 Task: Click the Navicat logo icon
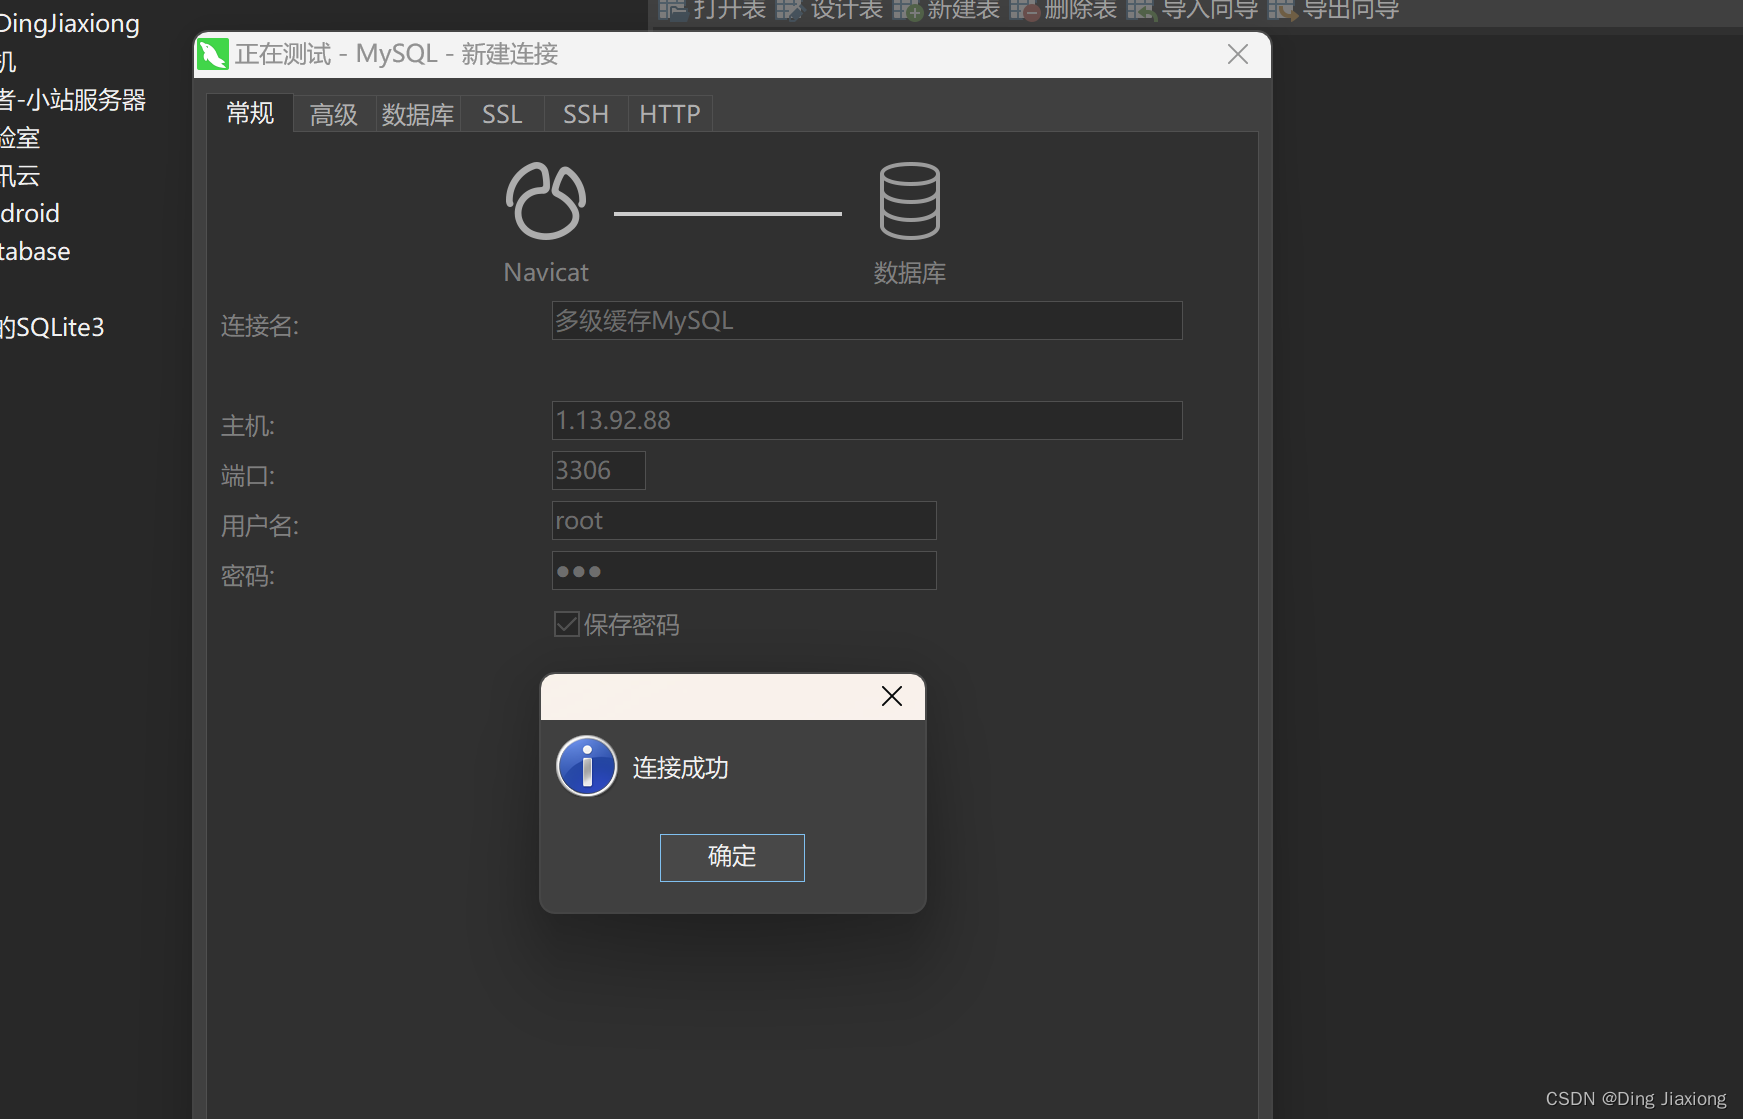coord(546,201)
